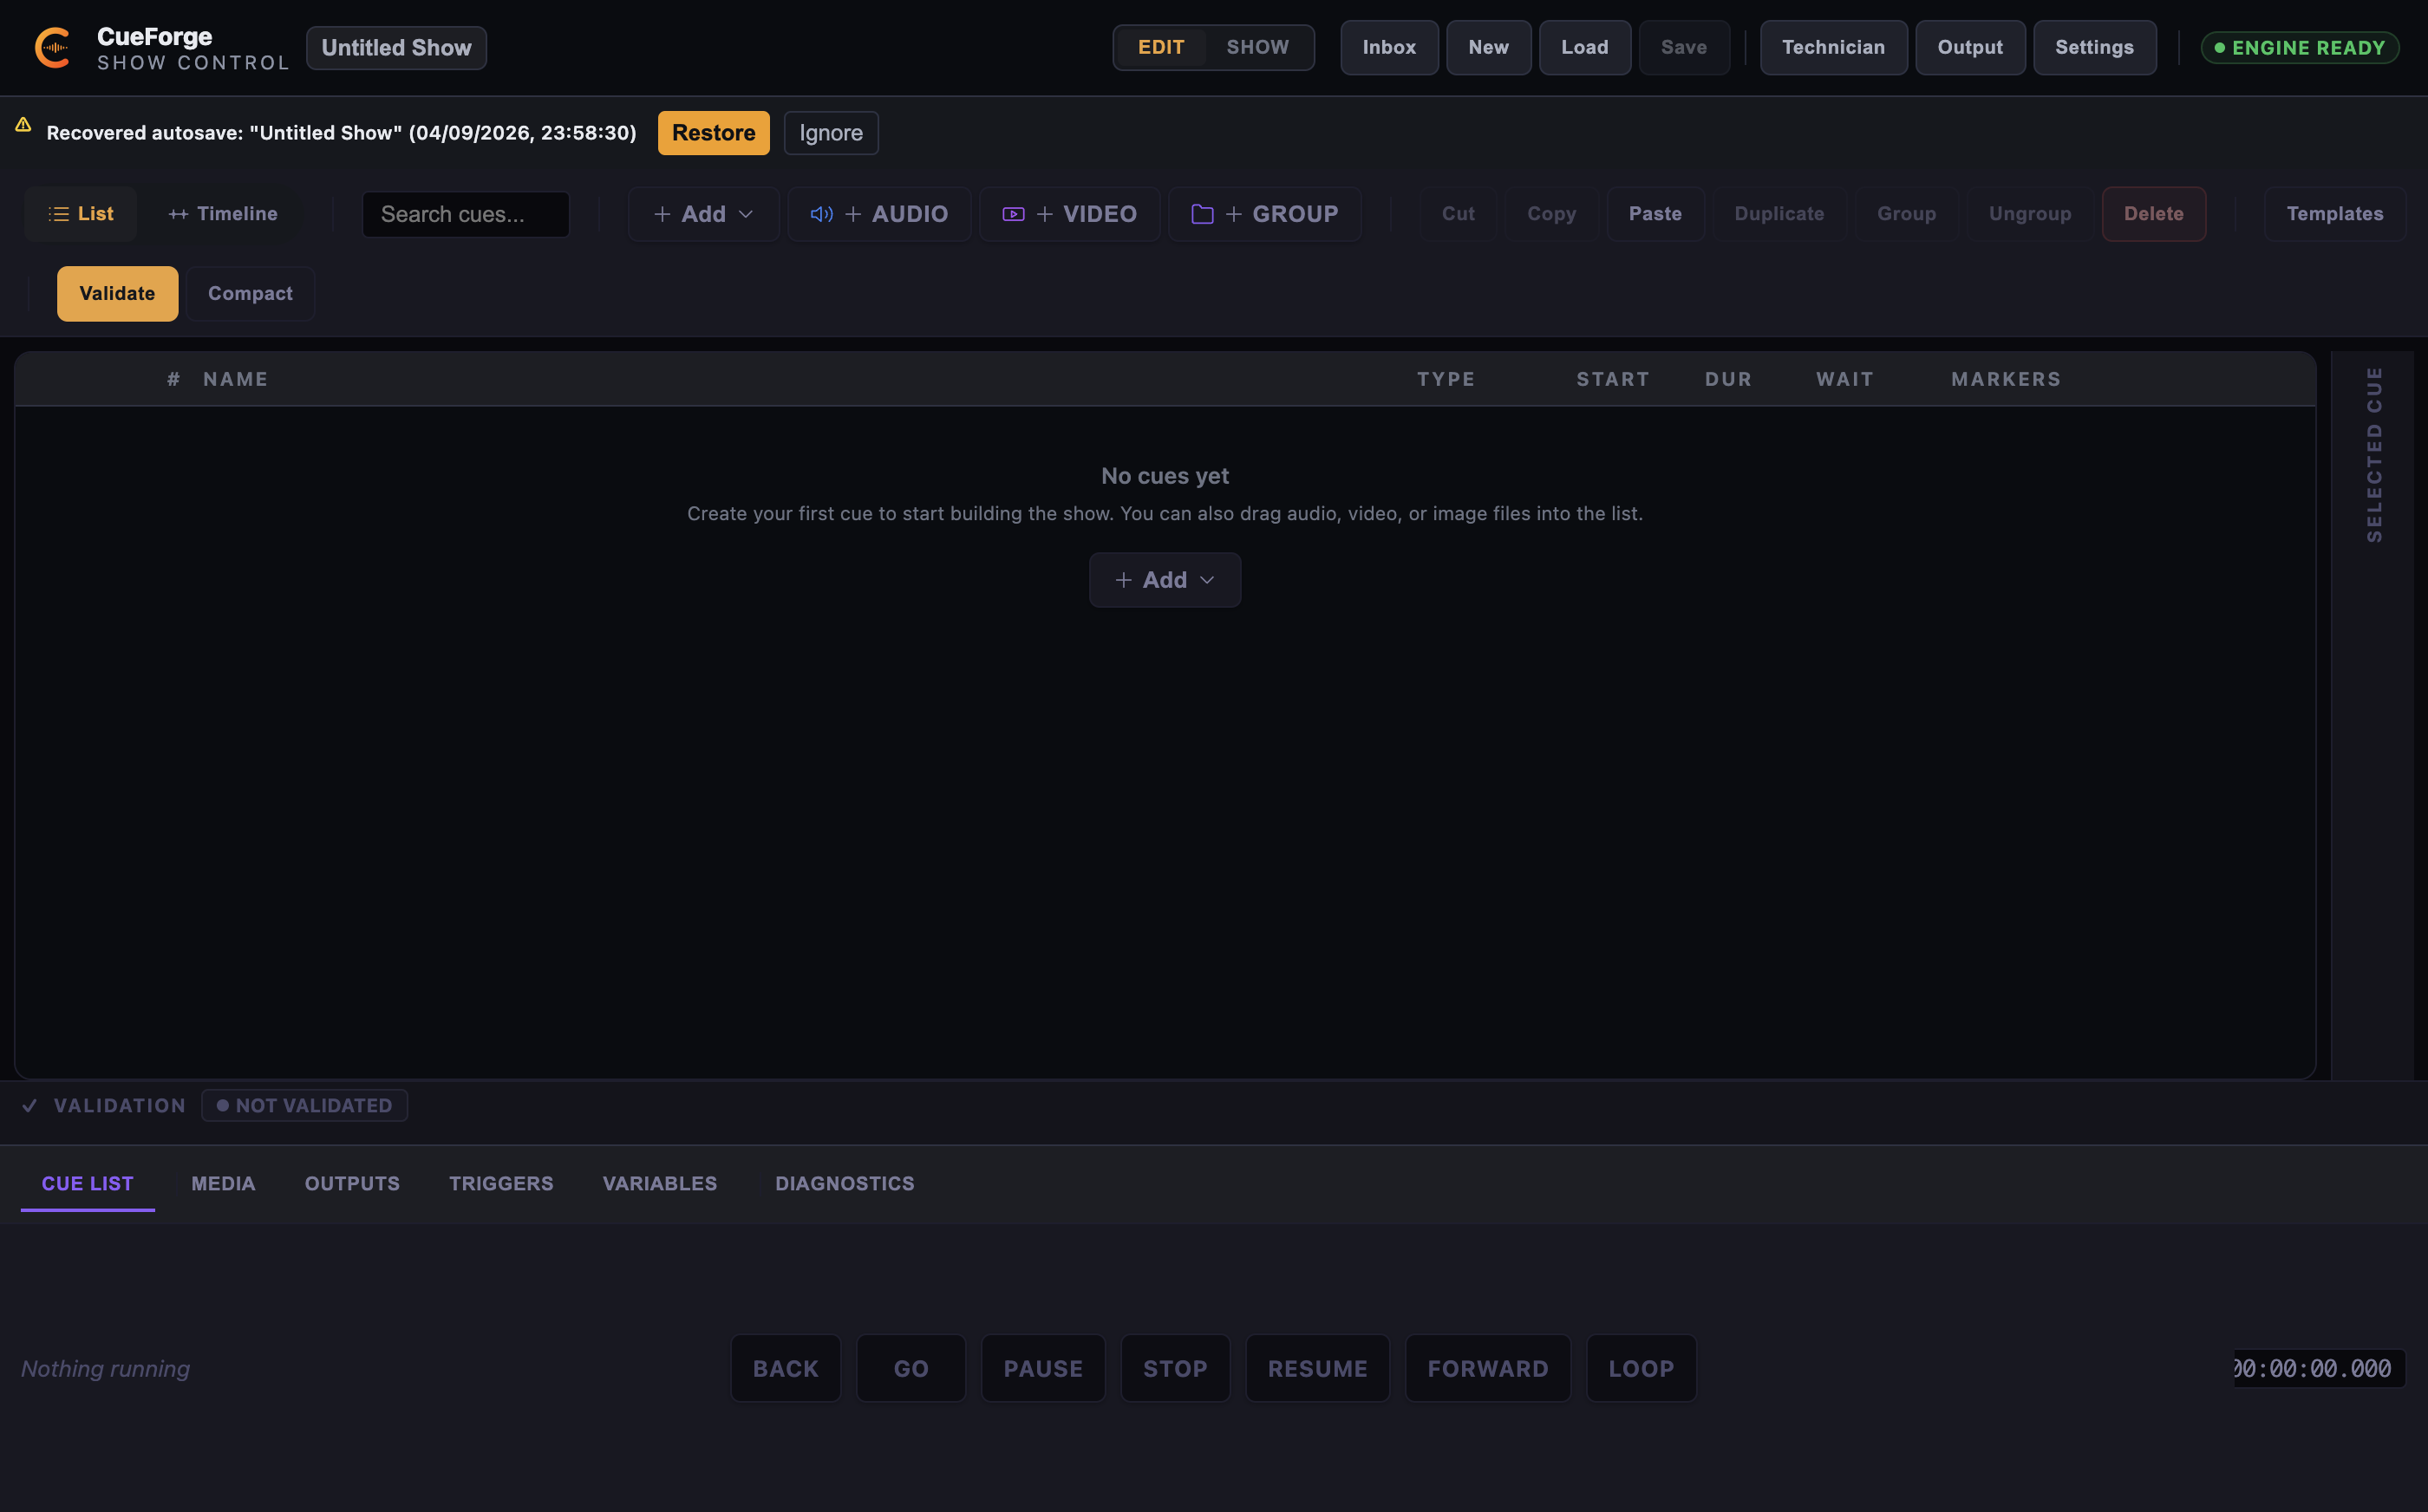Click the autosave warning triangle icon
This screenshot has height=1512, width=2428.
click(23, 125)
